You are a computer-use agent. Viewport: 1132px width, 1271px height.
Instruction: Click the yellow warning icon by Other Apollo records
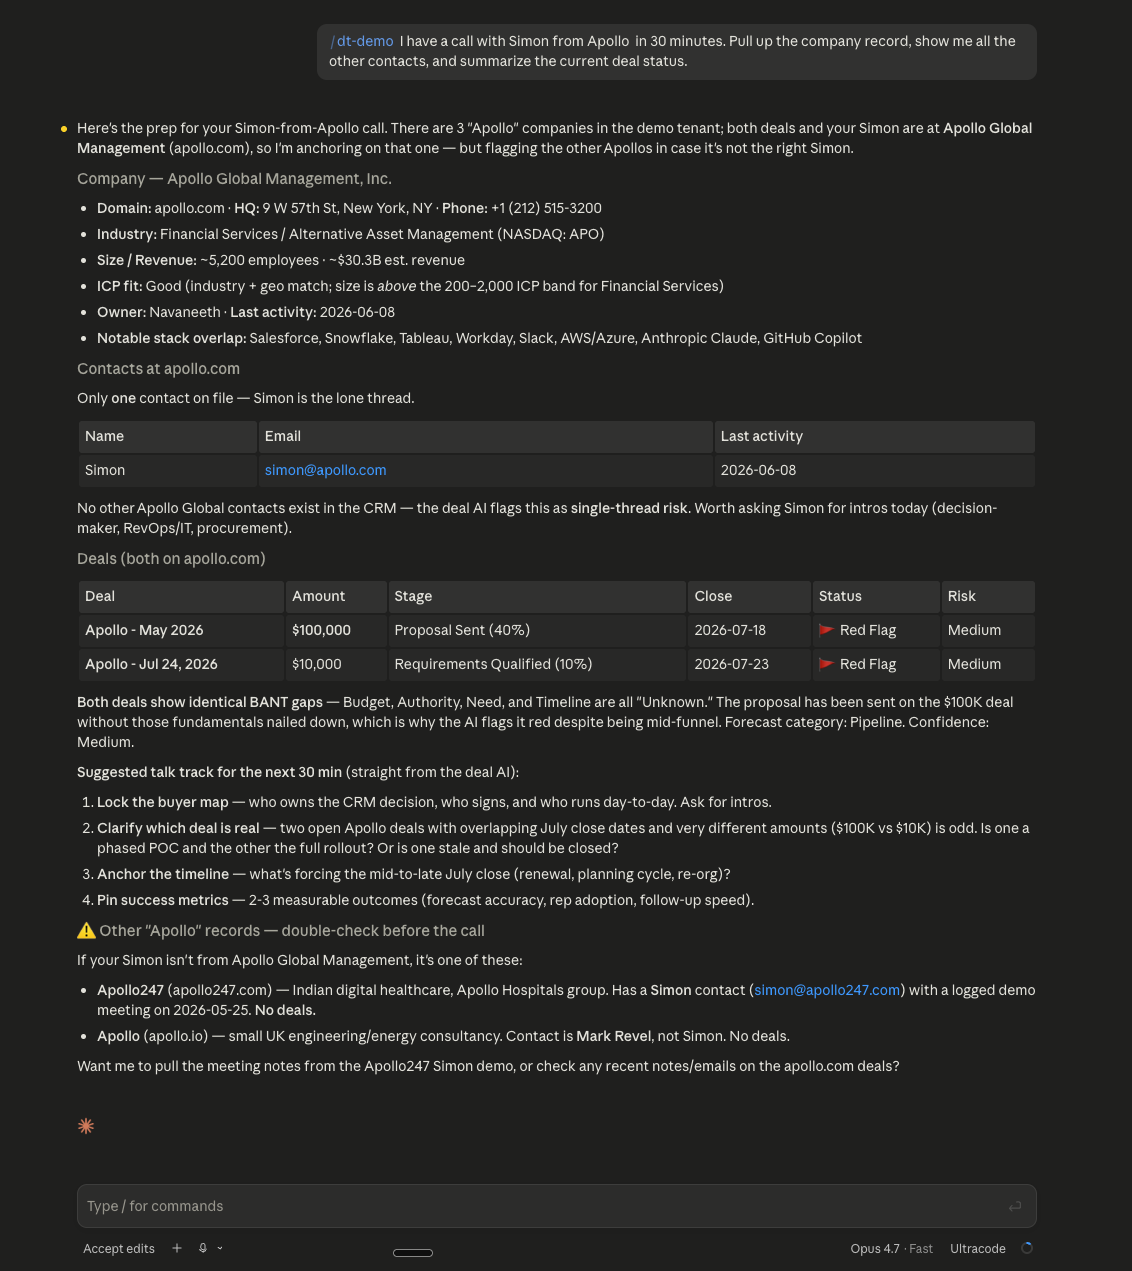[86, 930]
